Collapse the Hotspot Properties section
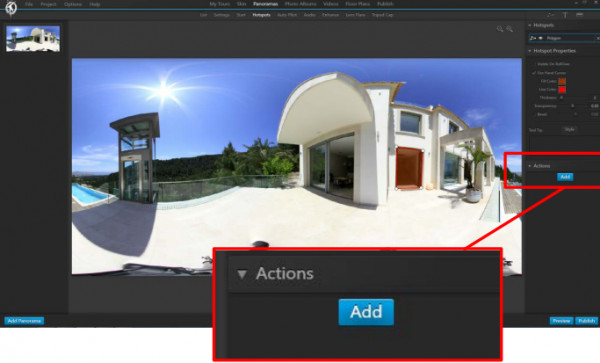This screenshot has height=363, width=600. (x=530, y=51)
